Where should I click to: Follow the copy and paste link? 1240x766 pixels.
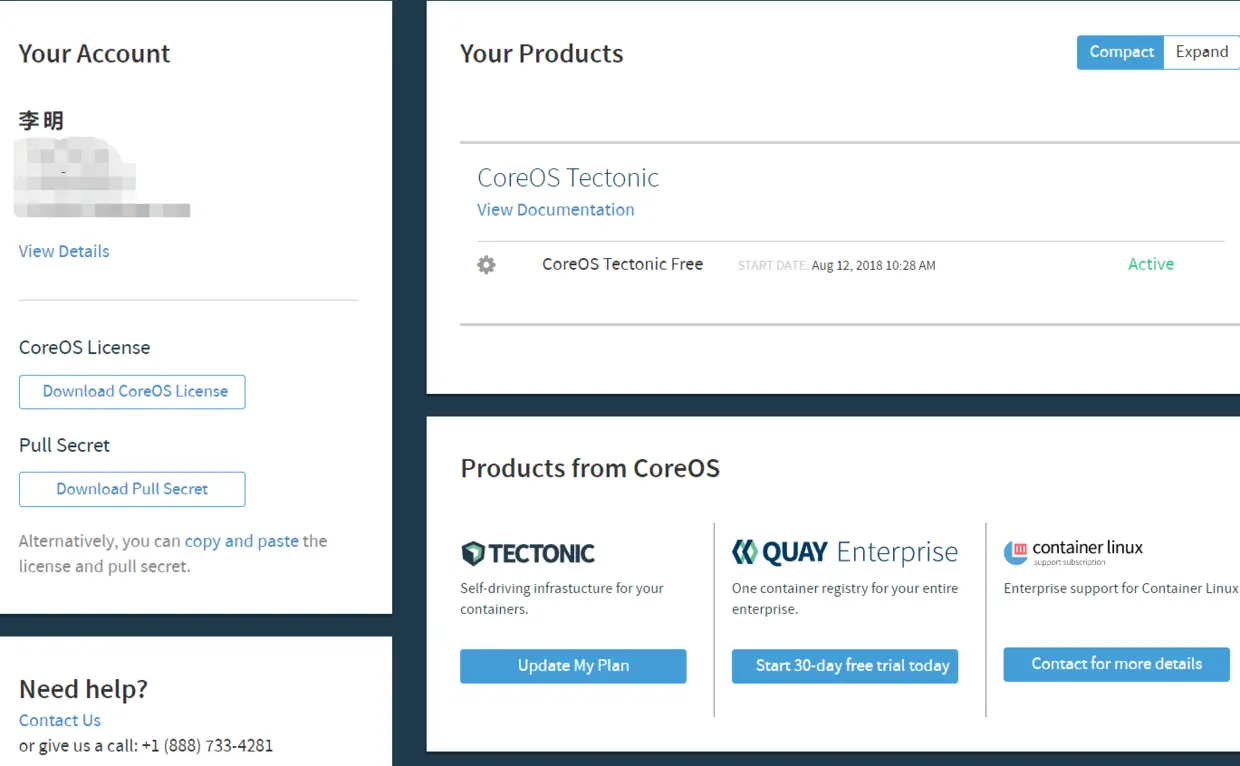click(x=242, y=541)
